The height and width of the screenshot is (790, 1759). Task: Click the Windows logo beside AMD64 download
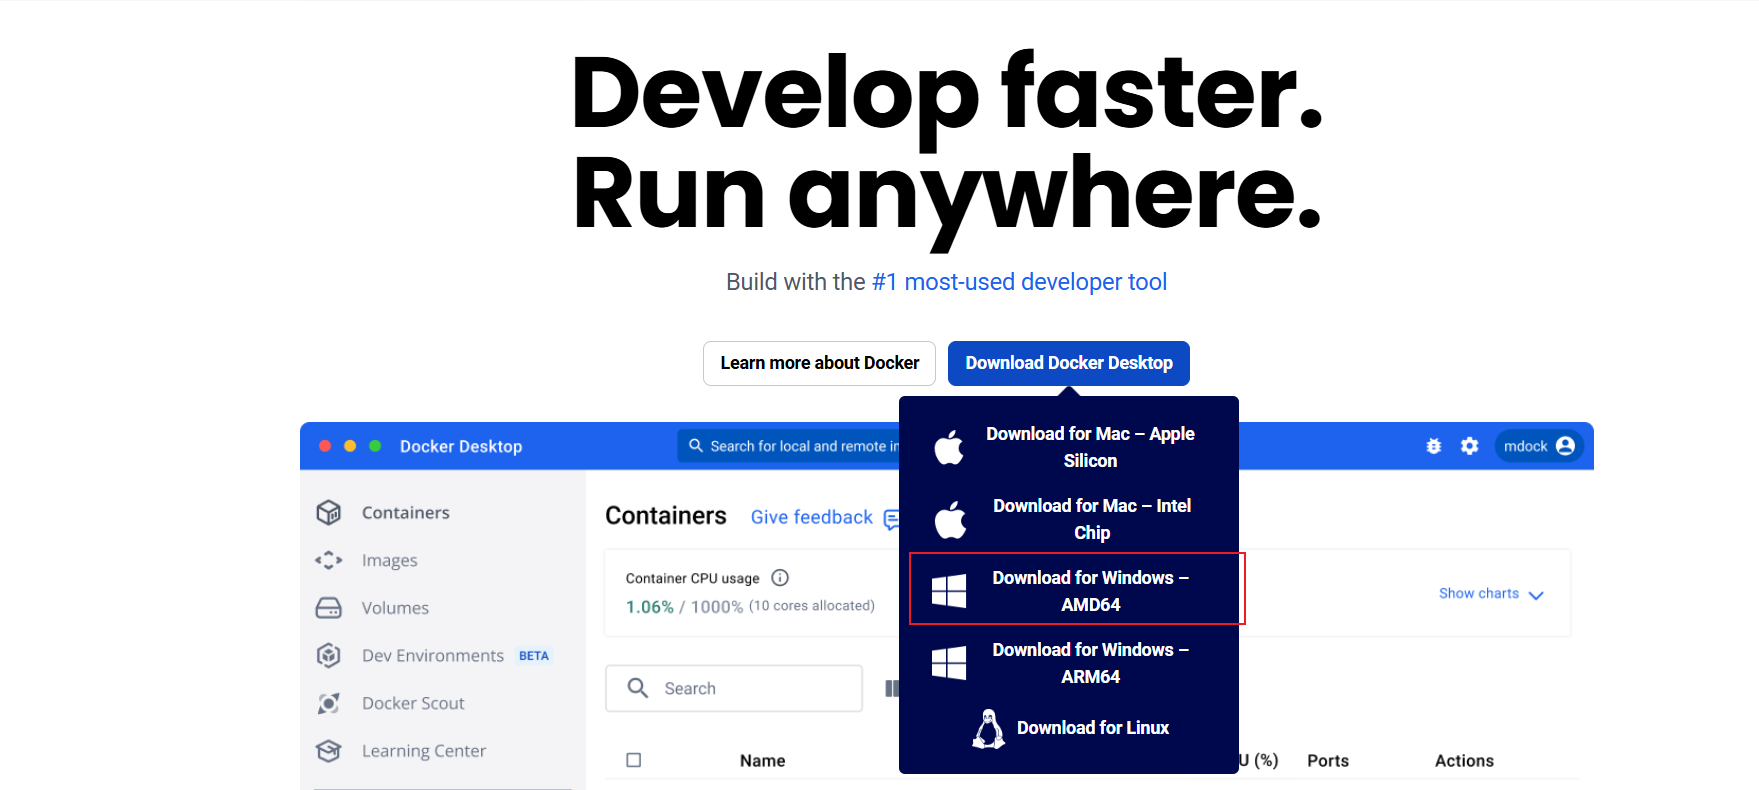point(949,591)
